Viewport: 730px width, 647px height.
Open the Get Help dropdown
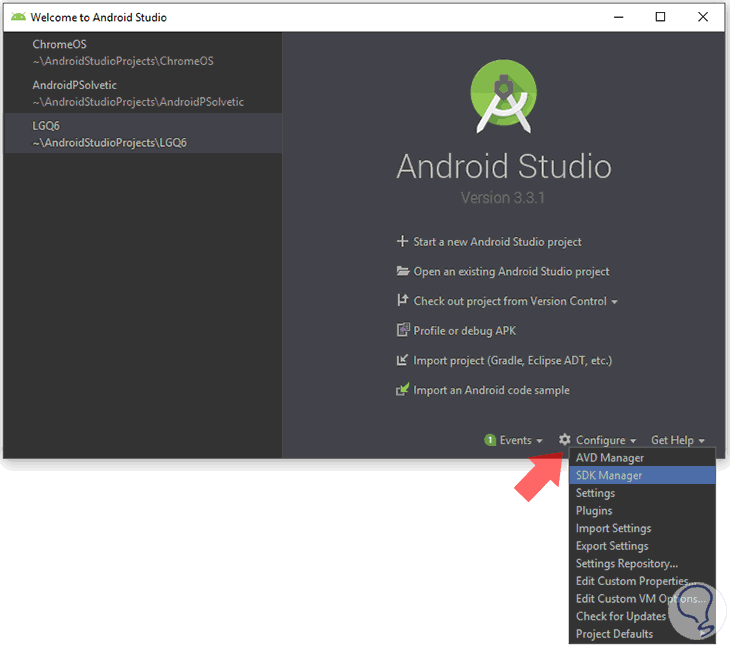pos(678,440)
